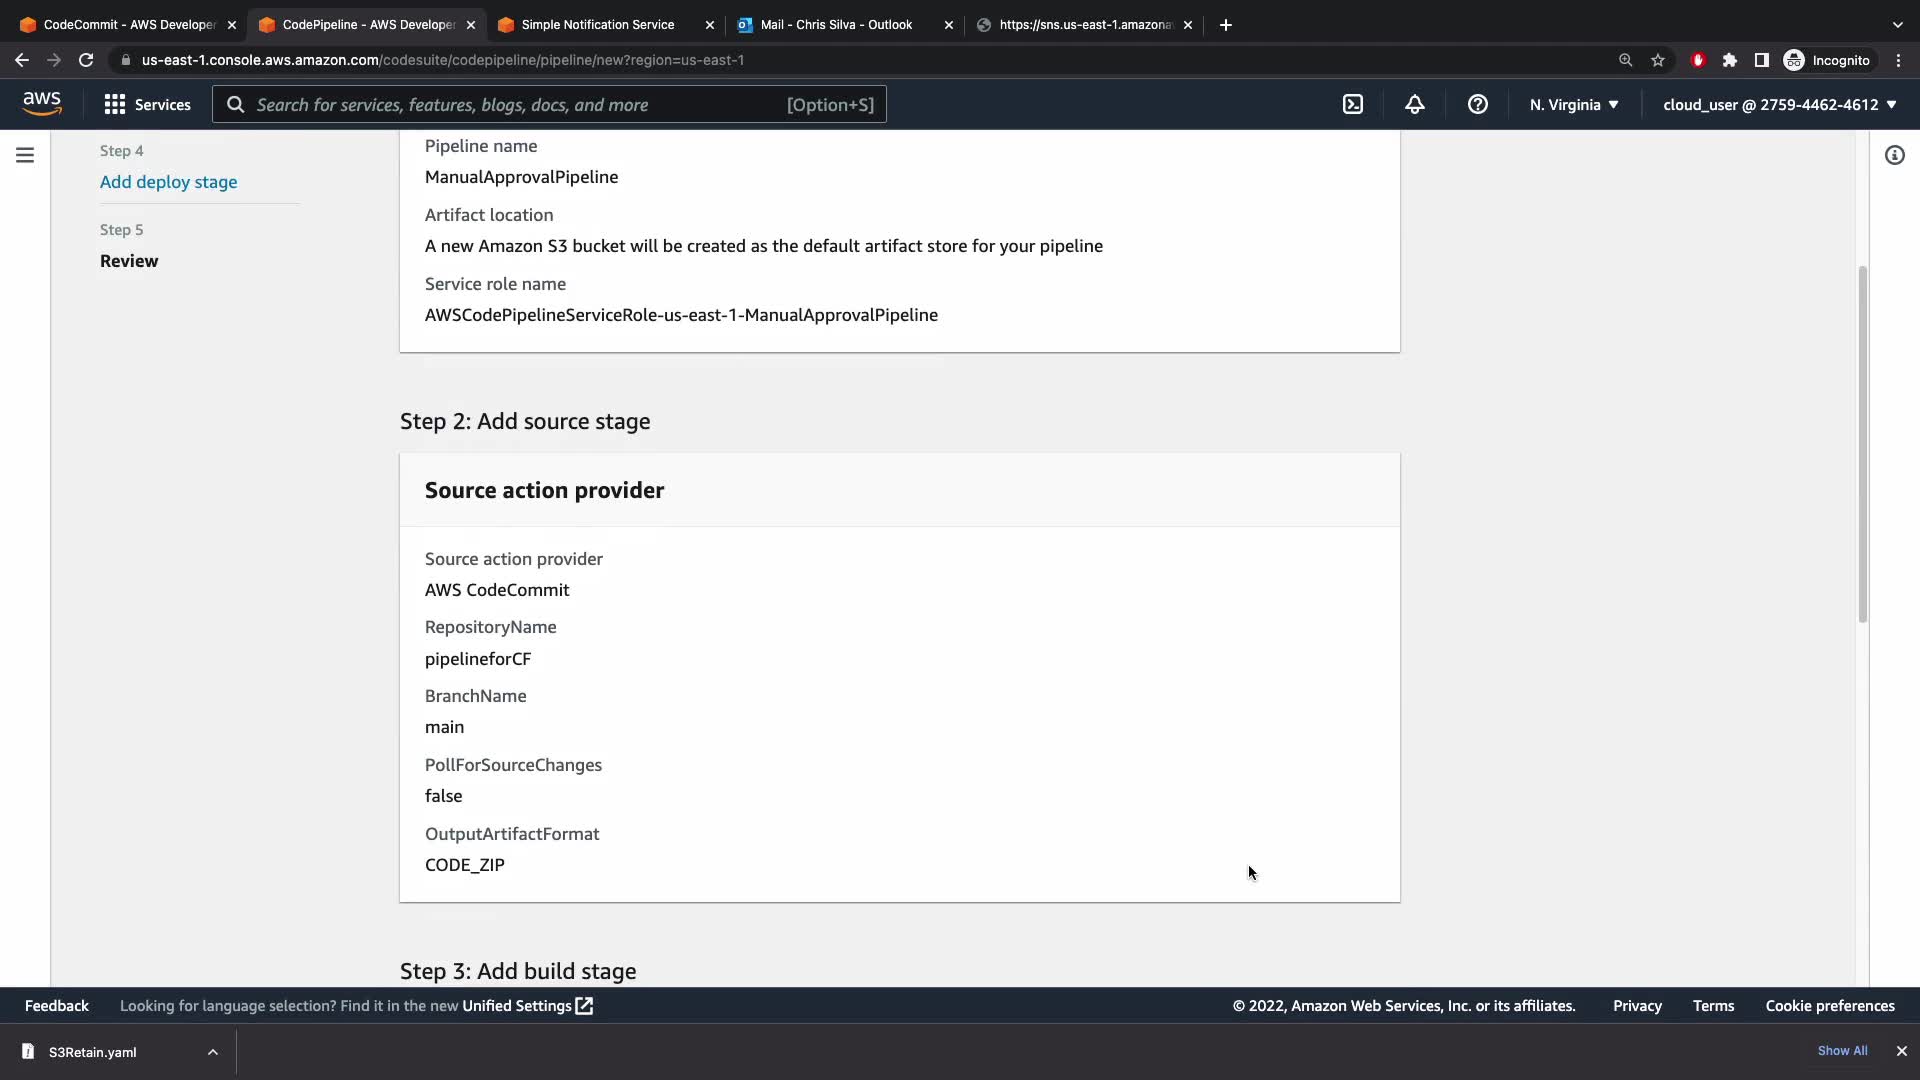Bookmark this page with the star icon
Viewport: 1920px width, 1080px height.
click(x=1658, y=60)
